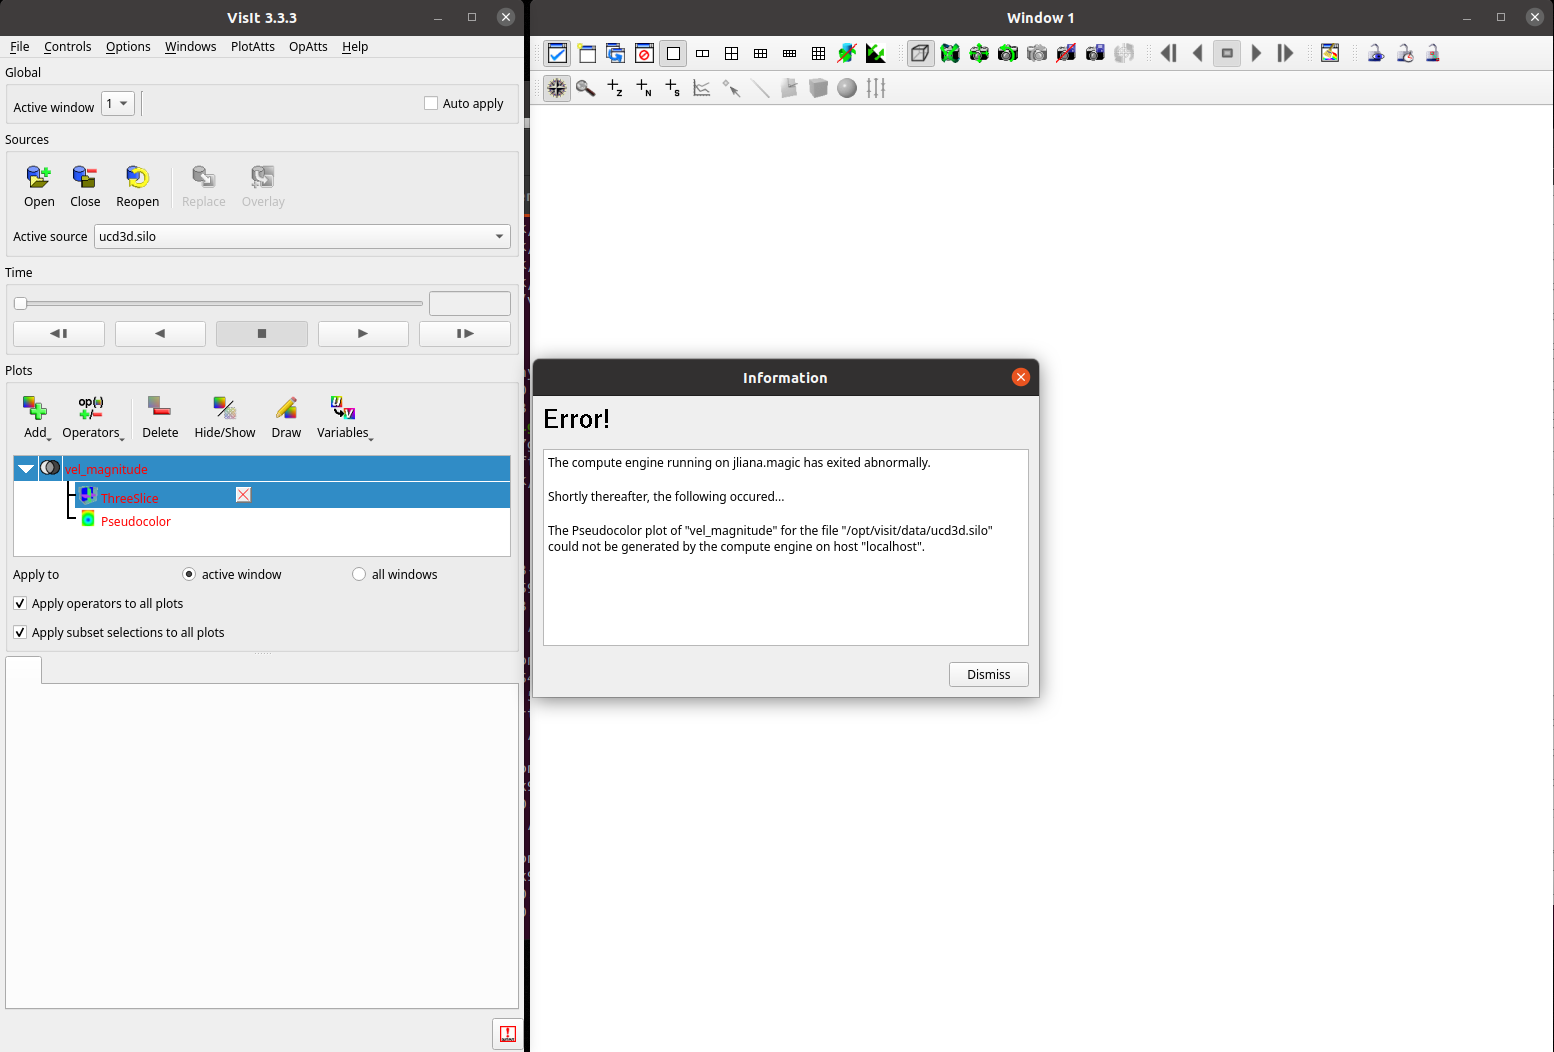Toggle bounding box mode cube icon
This screenshot has width=1554, height=1052.
pos(921,53)
